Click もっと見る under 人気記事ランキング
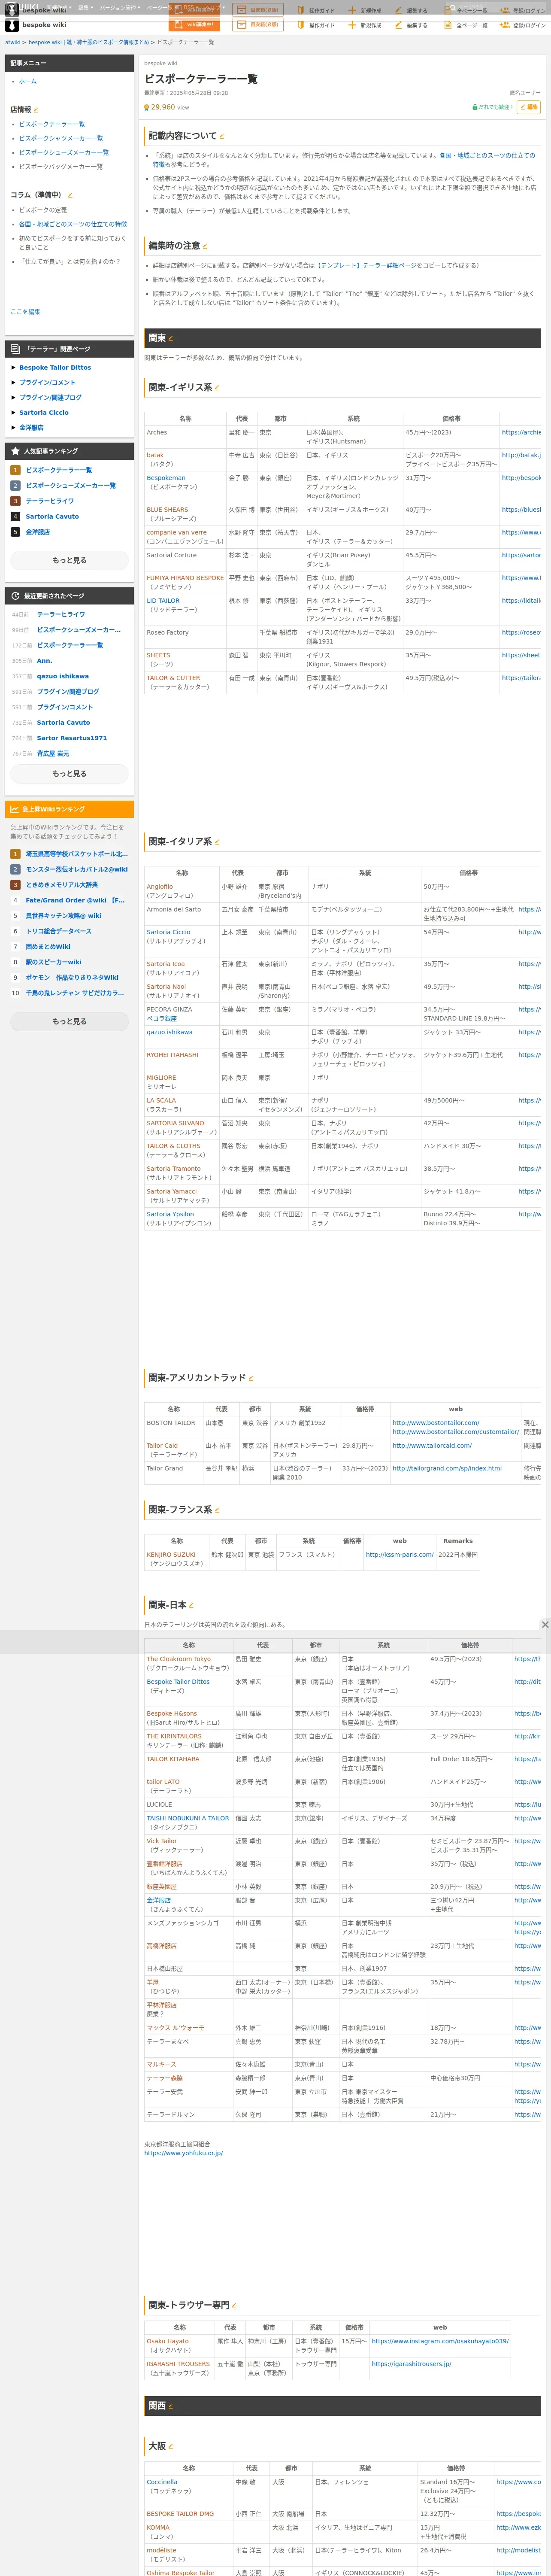The image size is (551, 2576). click(x=69, y=561)
